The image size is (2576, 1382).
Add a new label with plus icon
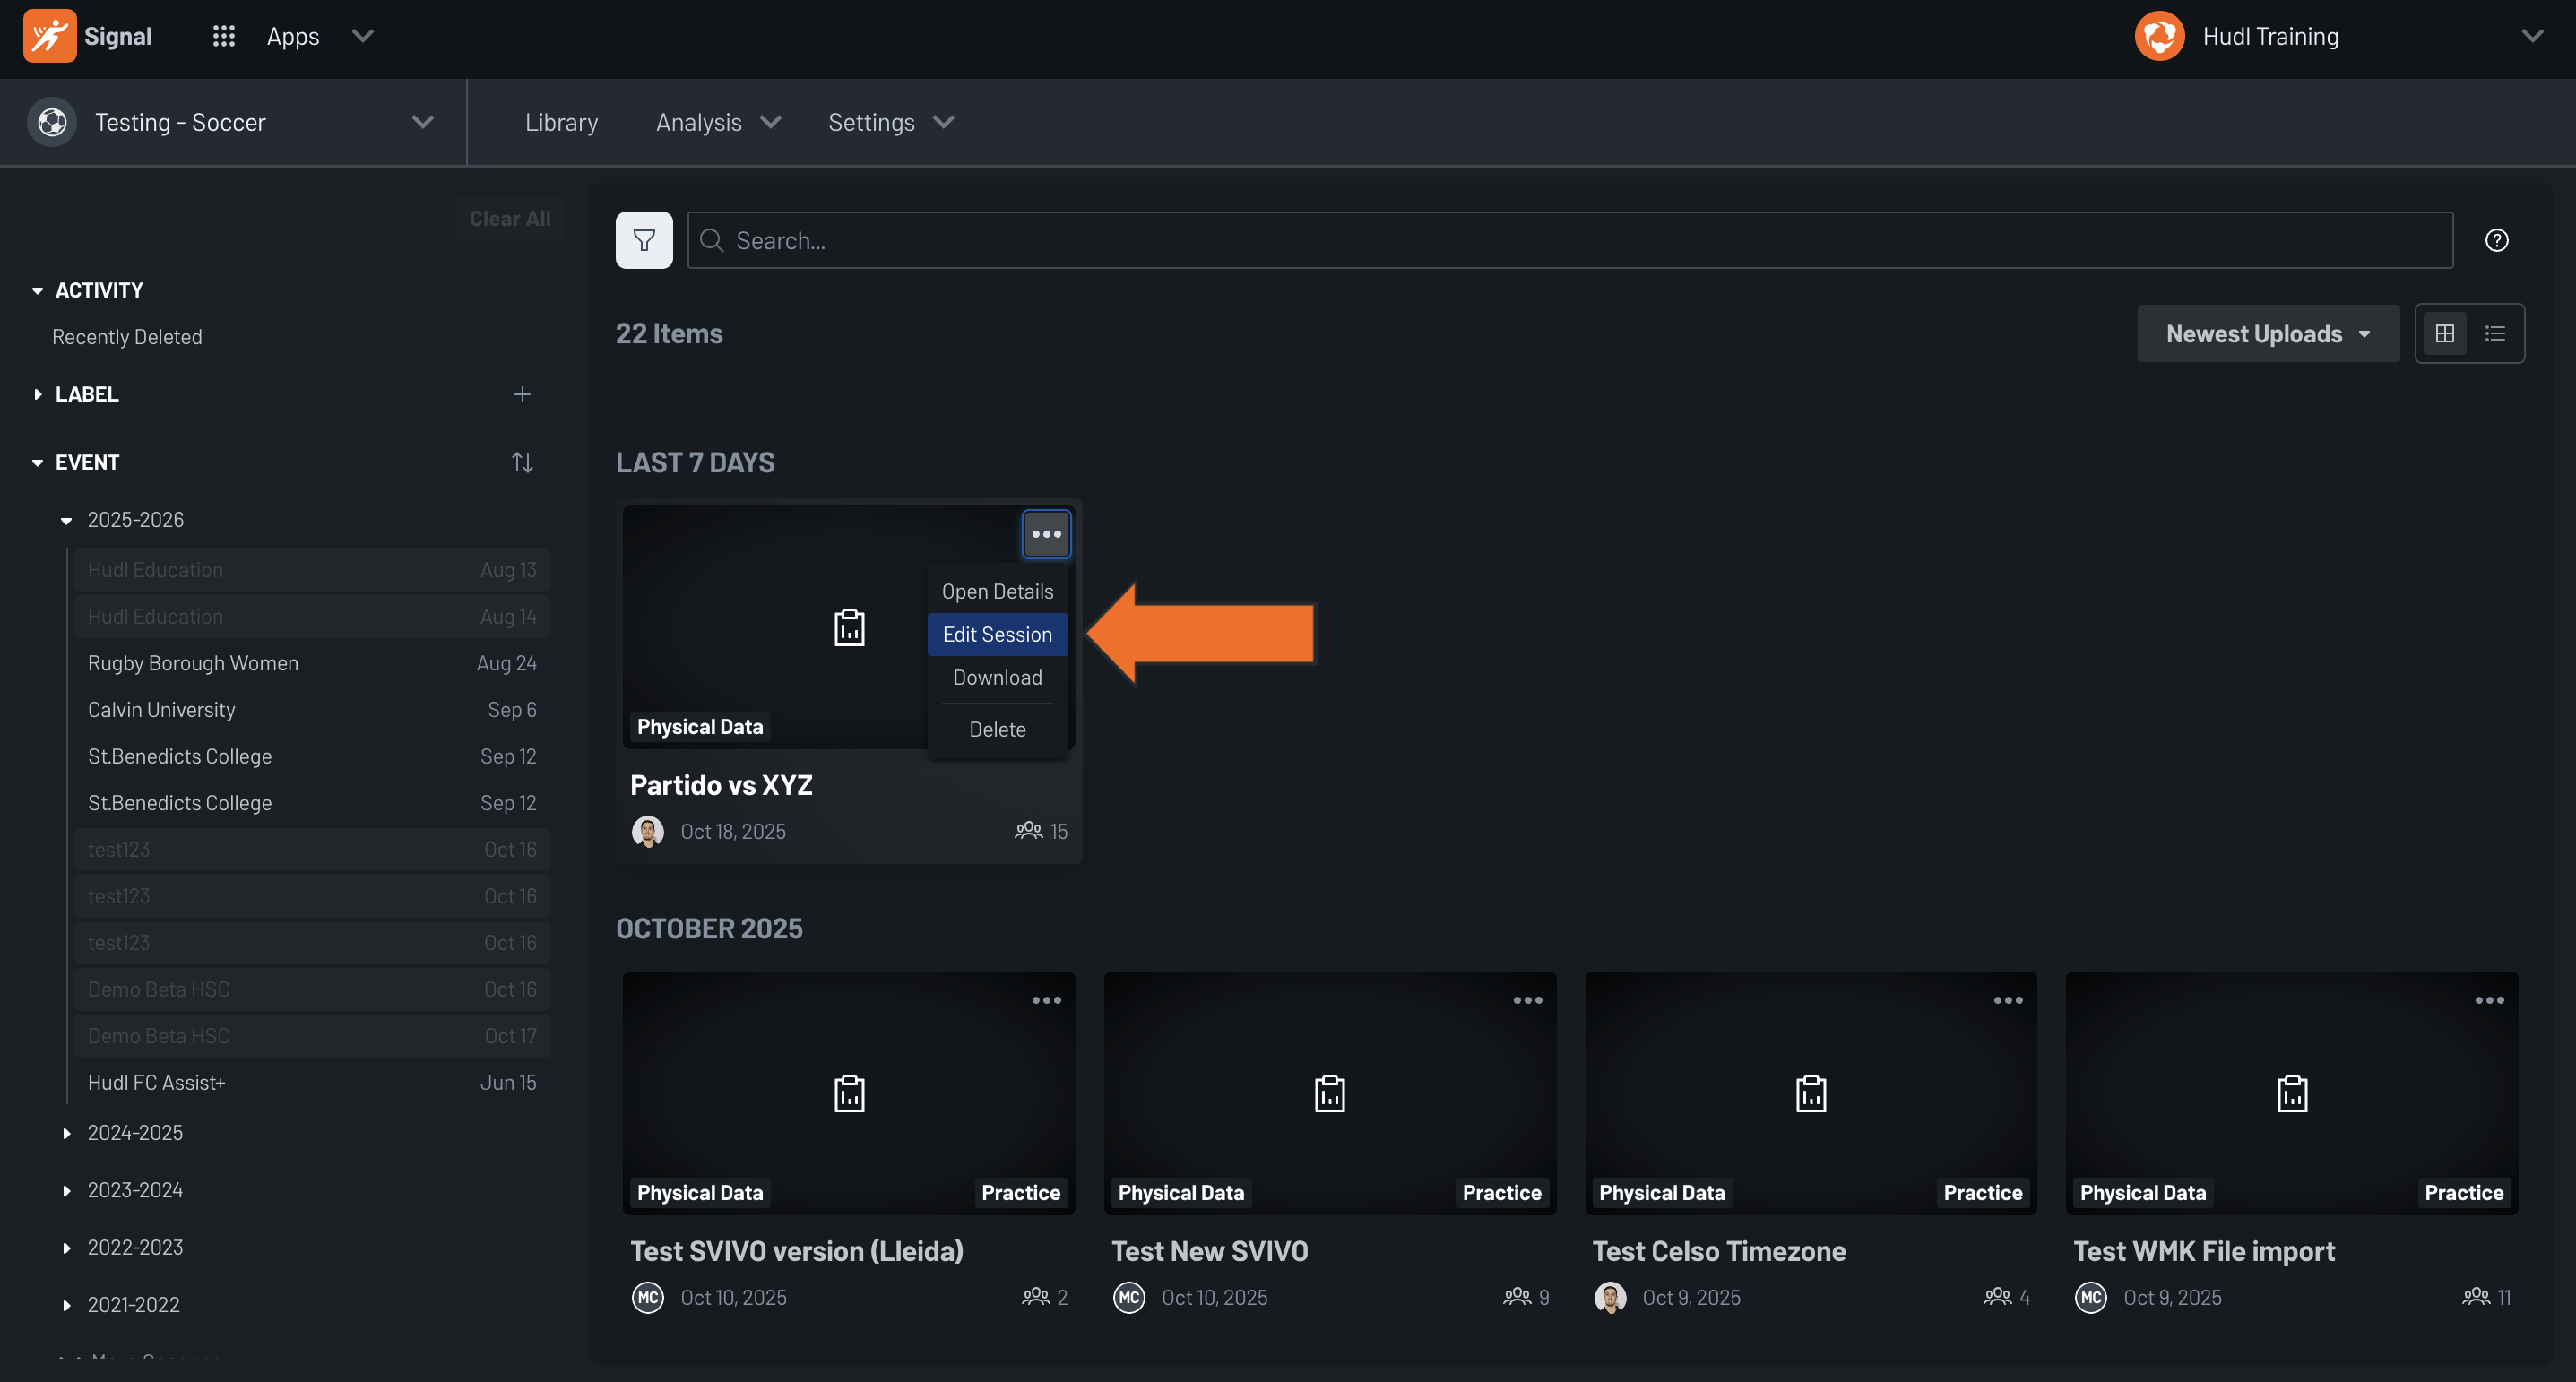click(522, 394)
